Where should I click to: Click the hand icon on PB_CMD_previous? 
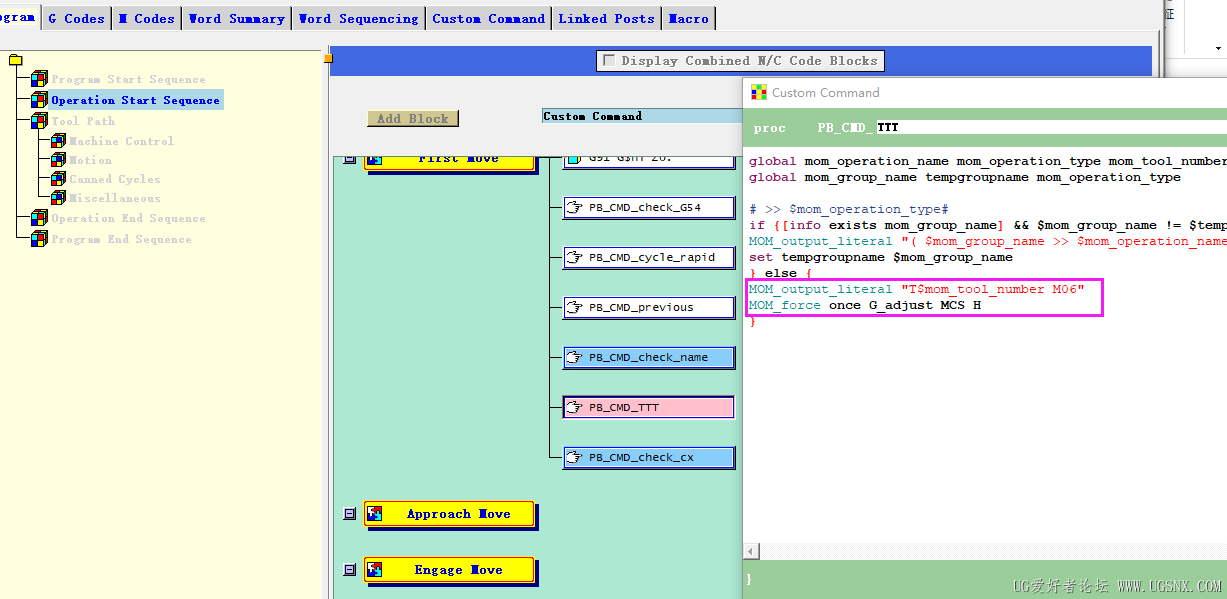click(x=574, y=307)
